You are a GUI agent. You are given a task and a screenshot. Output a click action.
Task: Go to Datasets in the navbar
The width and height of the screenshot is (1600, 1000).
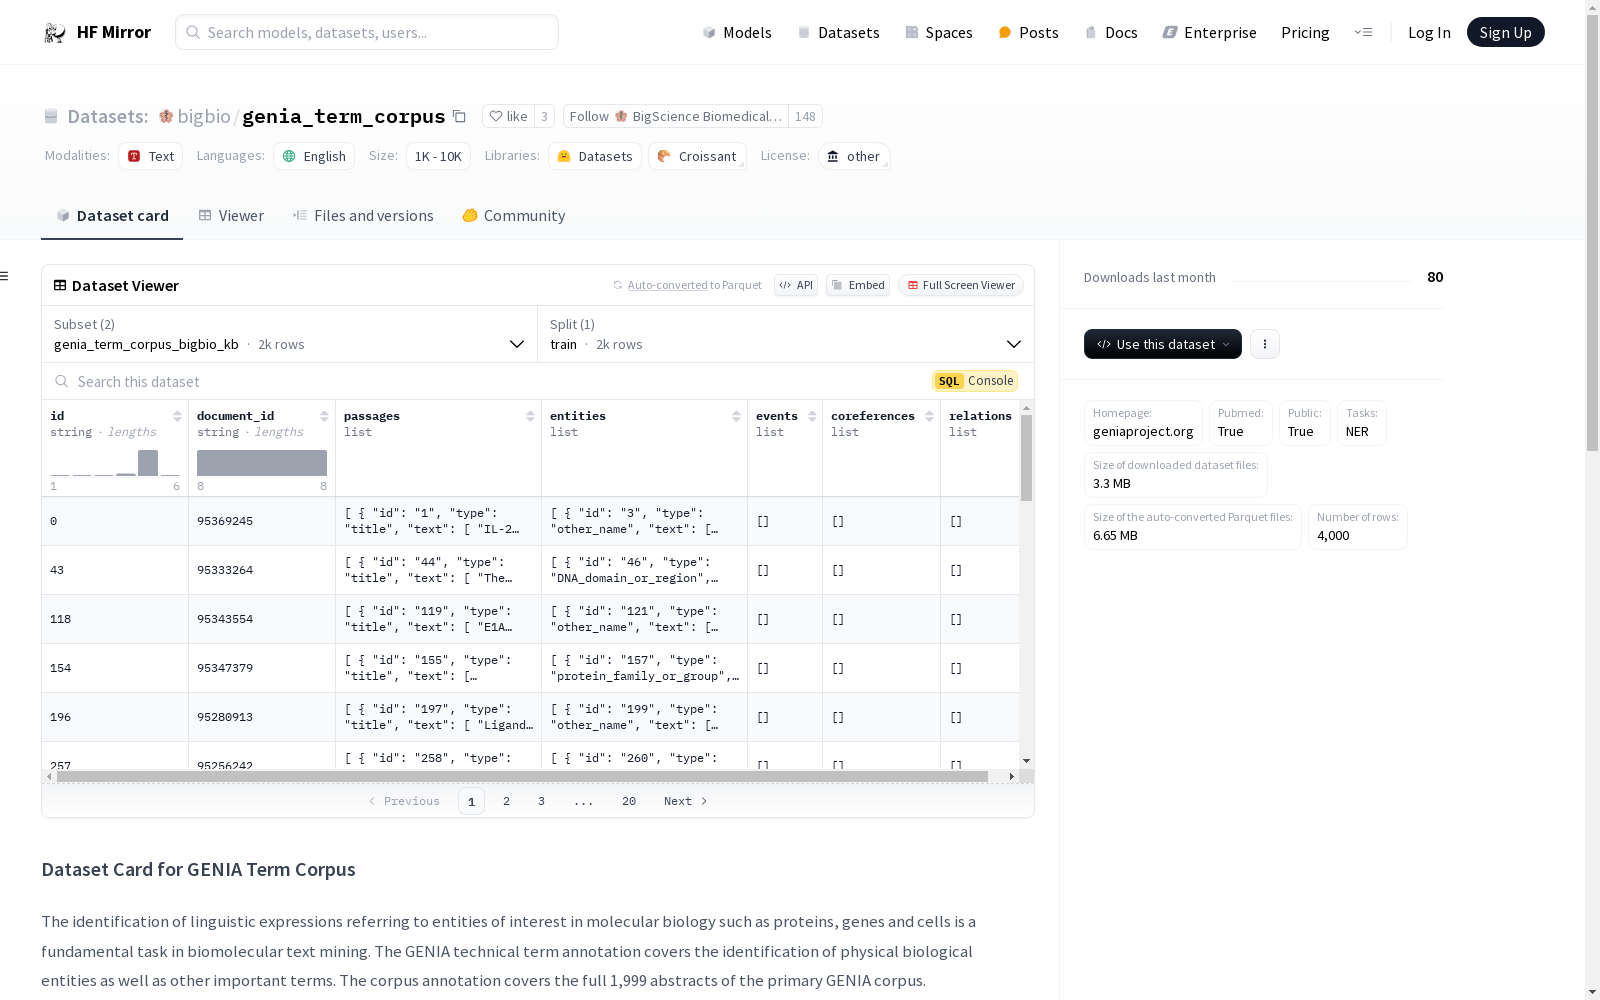pyautogui.click(x=838, y=33)
